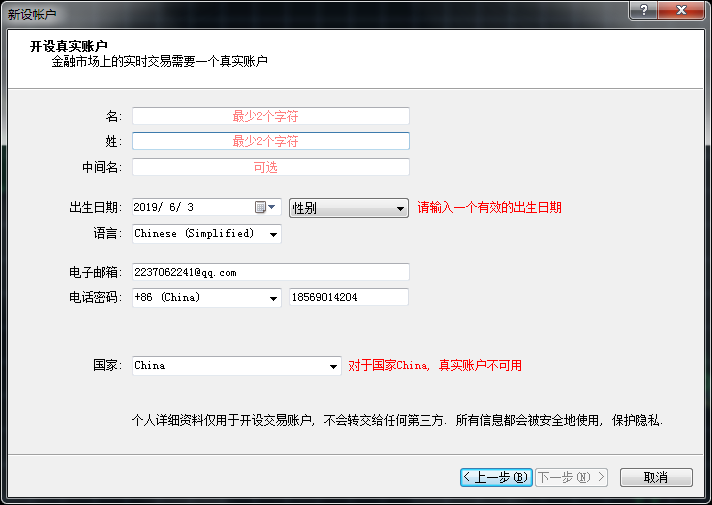Click the 开设真实账户 heading
Image resolution: width=712 pixels, height=505 pixels.
69,46
